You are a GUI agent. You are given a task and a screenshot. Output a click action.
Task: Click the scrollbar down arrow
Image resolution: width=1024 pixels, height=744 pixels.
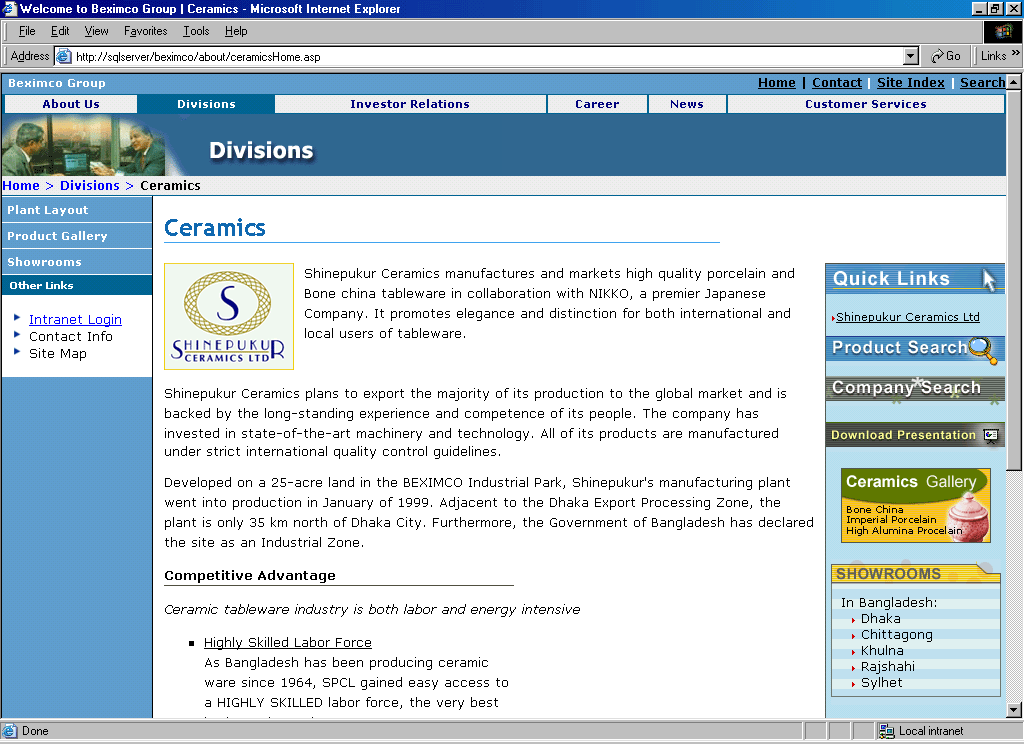point(1014,709)
